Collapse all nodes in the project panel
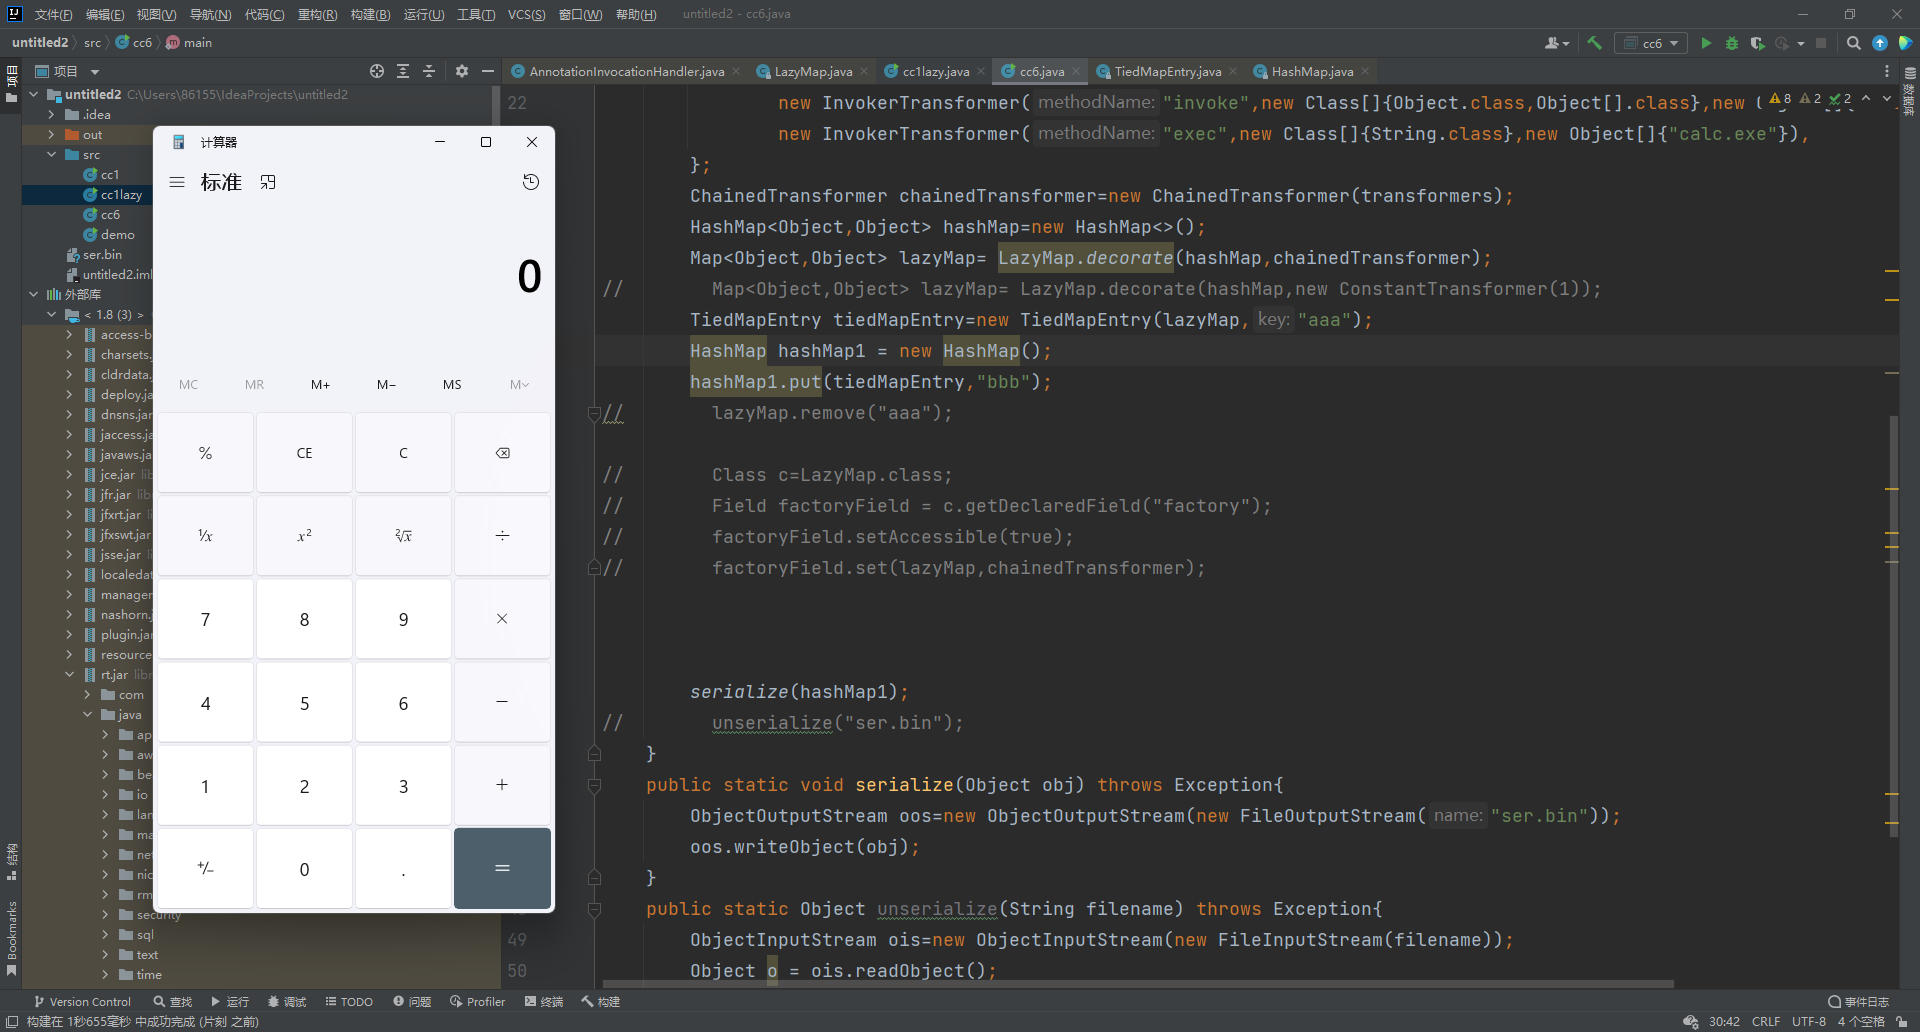This screenshot has height=1032, width=1920. click(429, 71)
